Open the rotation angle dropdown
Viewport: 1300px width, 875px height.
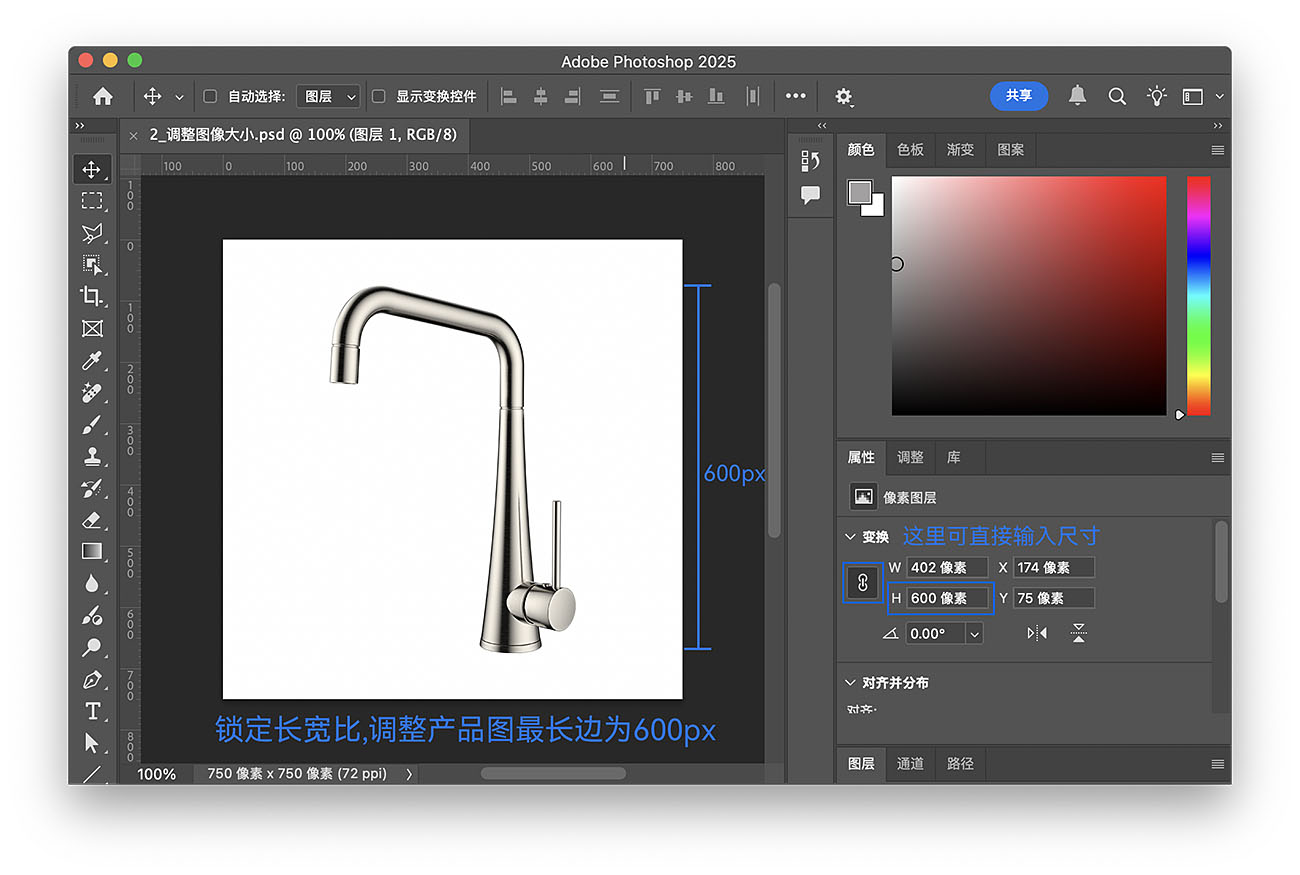click(x=973, y=633)
